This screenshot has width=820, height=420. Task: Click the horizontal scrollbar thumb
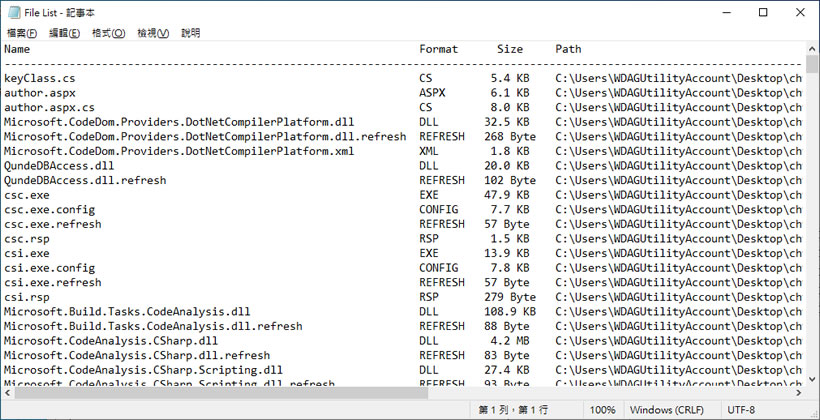point(221,392)
